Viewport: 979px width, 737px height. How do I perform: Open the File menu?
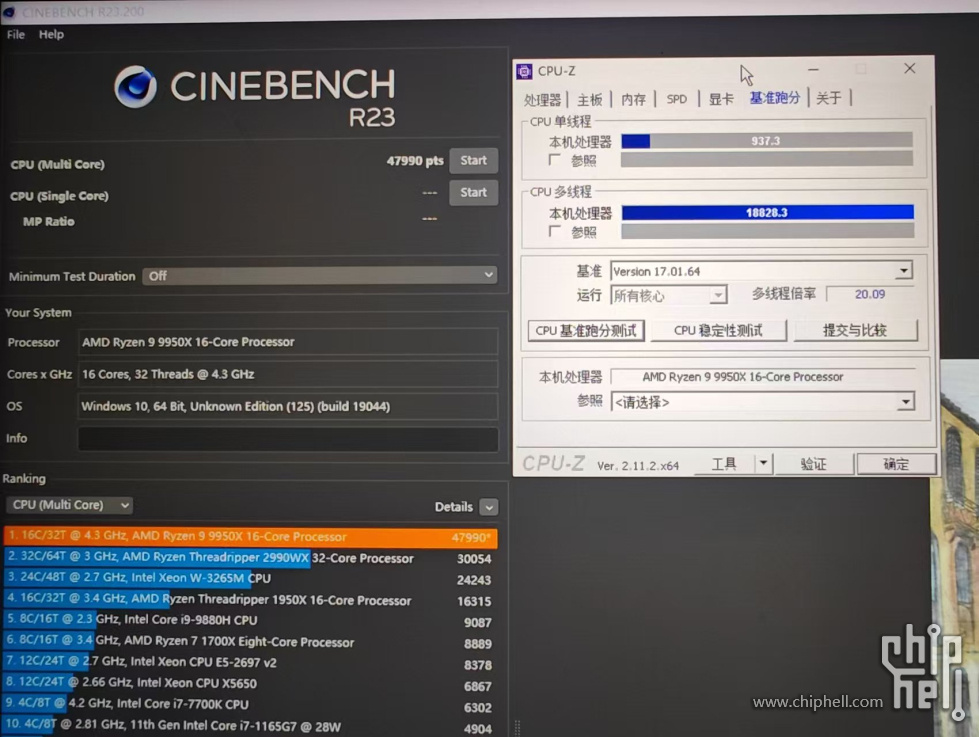(16, 34)
